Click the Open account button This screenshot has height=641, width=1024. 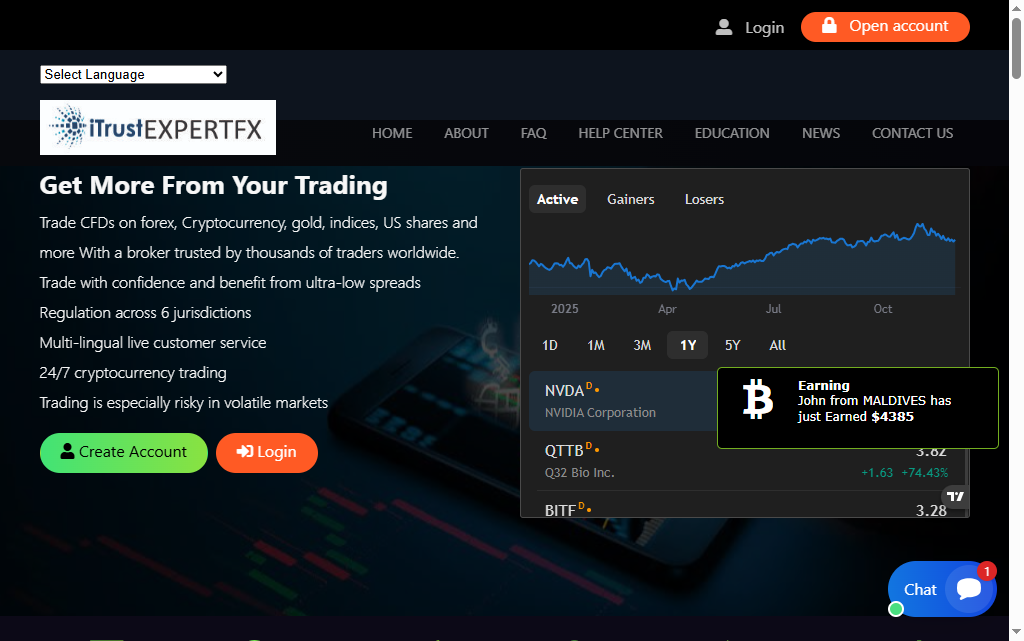[x=885, y=27]
